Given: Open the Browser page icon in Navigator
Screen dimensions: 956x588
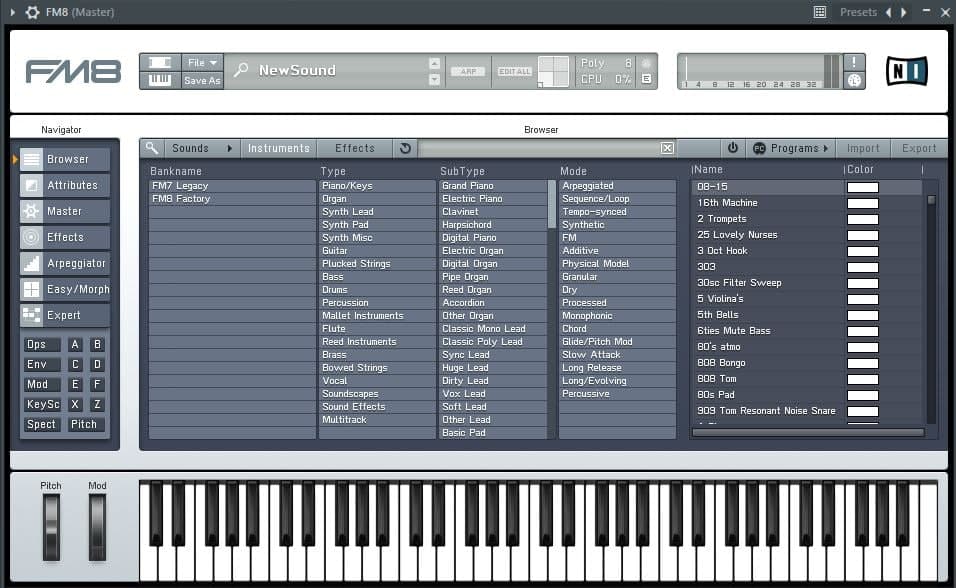Looking at the screenshot, I should coord(31,159).
